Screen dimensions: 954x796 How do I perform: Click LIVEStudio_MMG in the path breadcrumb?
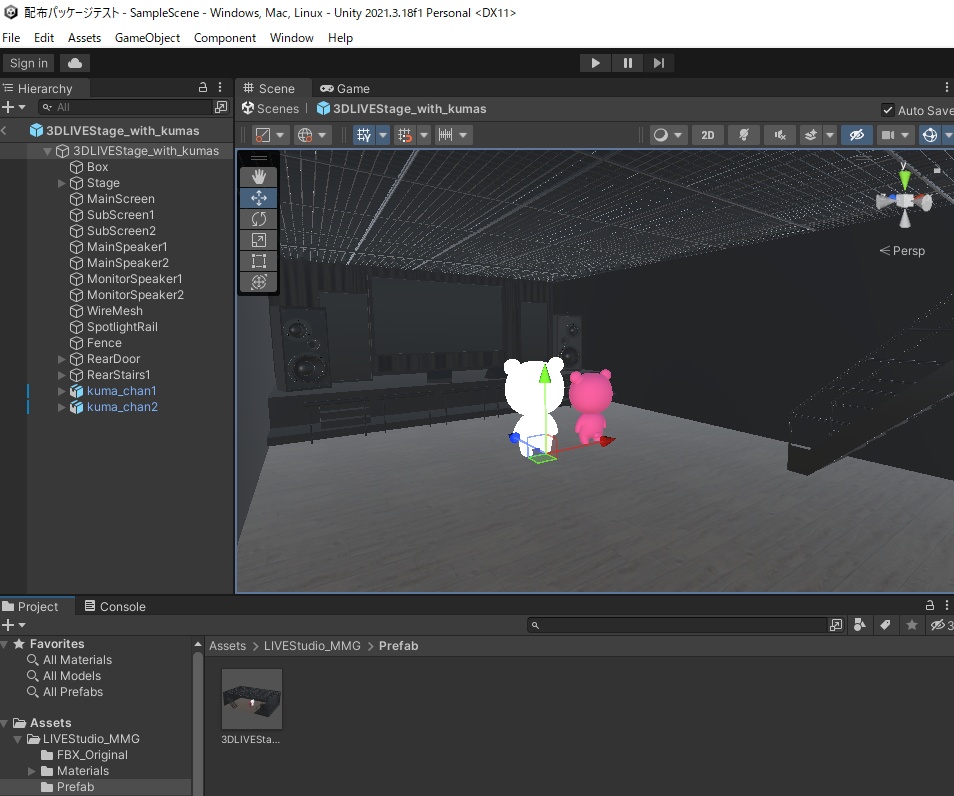(x=312, y=646)
